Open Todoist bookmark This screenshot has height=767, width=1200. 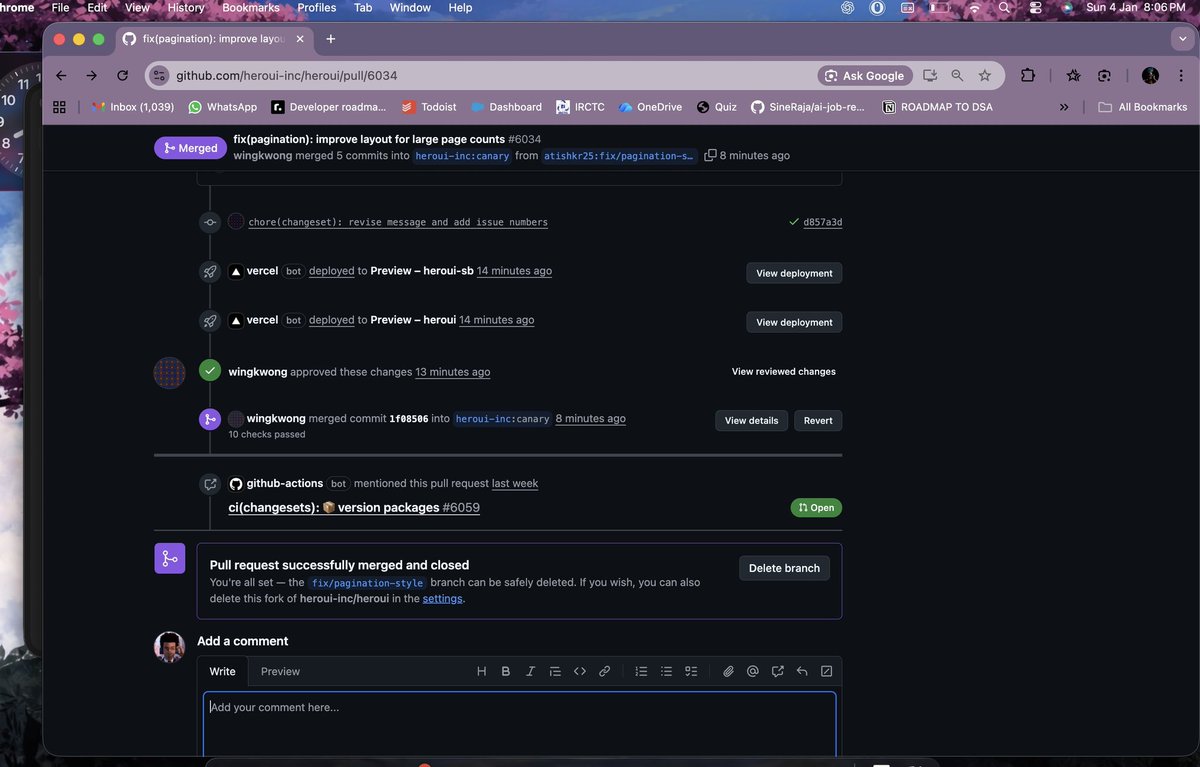pos(429,107)
